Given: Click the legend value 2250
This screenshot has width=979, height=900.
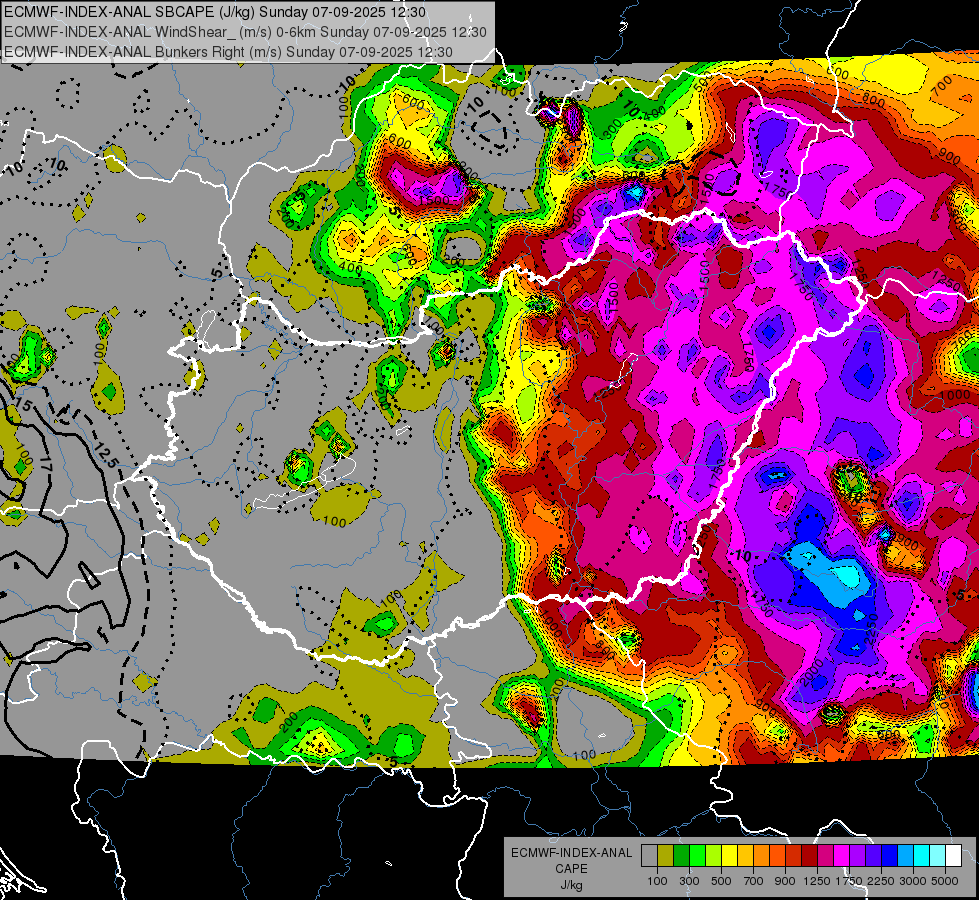Looking at the screenshot, I should [x=882, y=881].
